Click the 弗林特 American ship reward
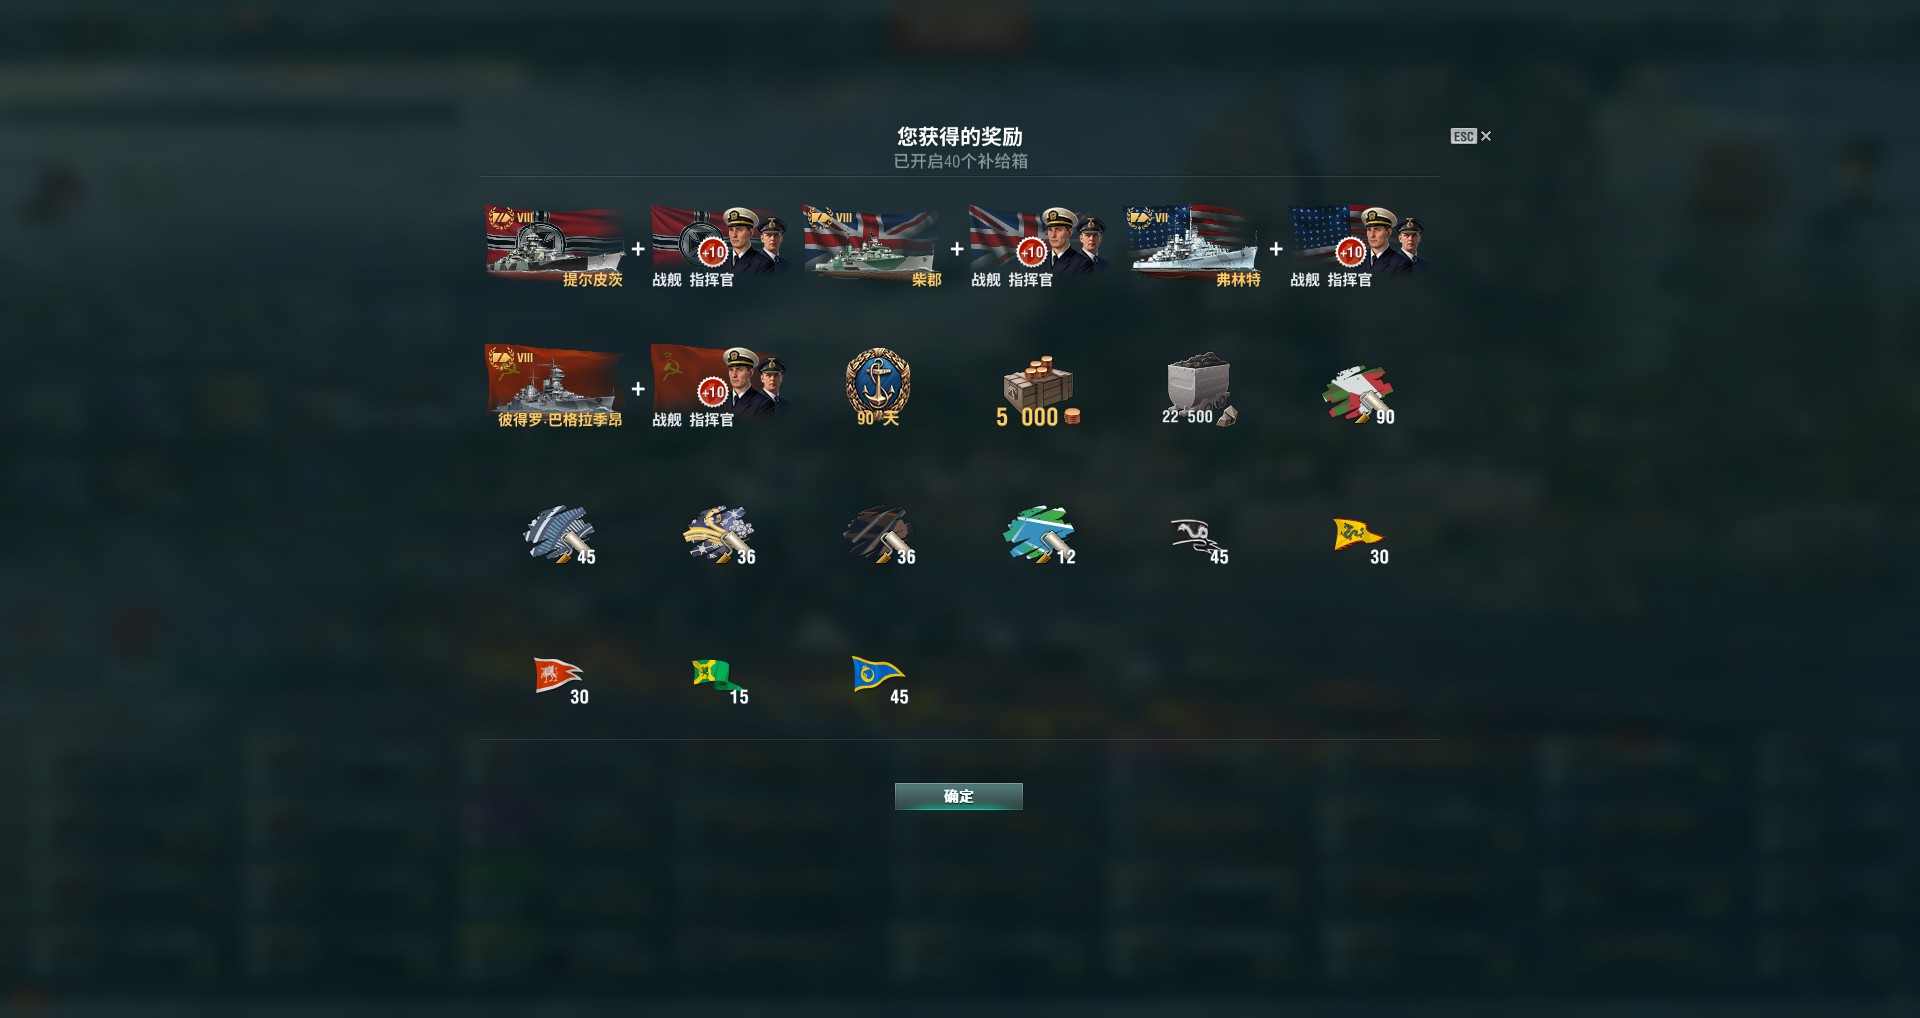The height and width of the screenshot is (1018, 1920). click(1193, 247)
